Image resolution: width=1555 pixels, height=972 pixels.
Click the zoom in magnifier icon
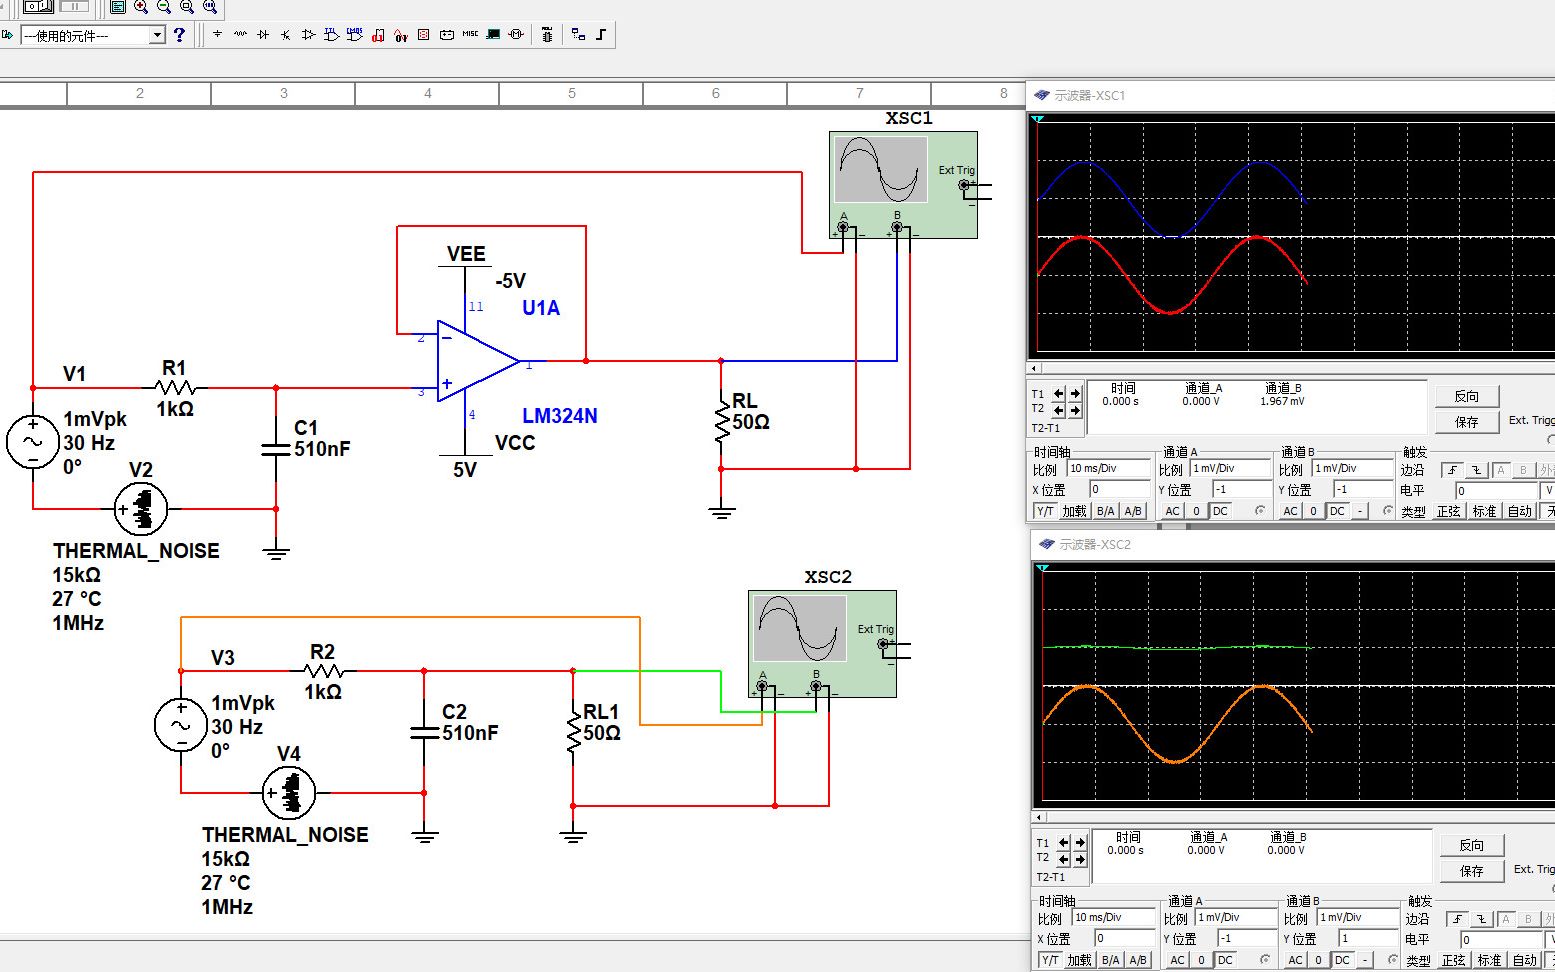tap(141, 7)
